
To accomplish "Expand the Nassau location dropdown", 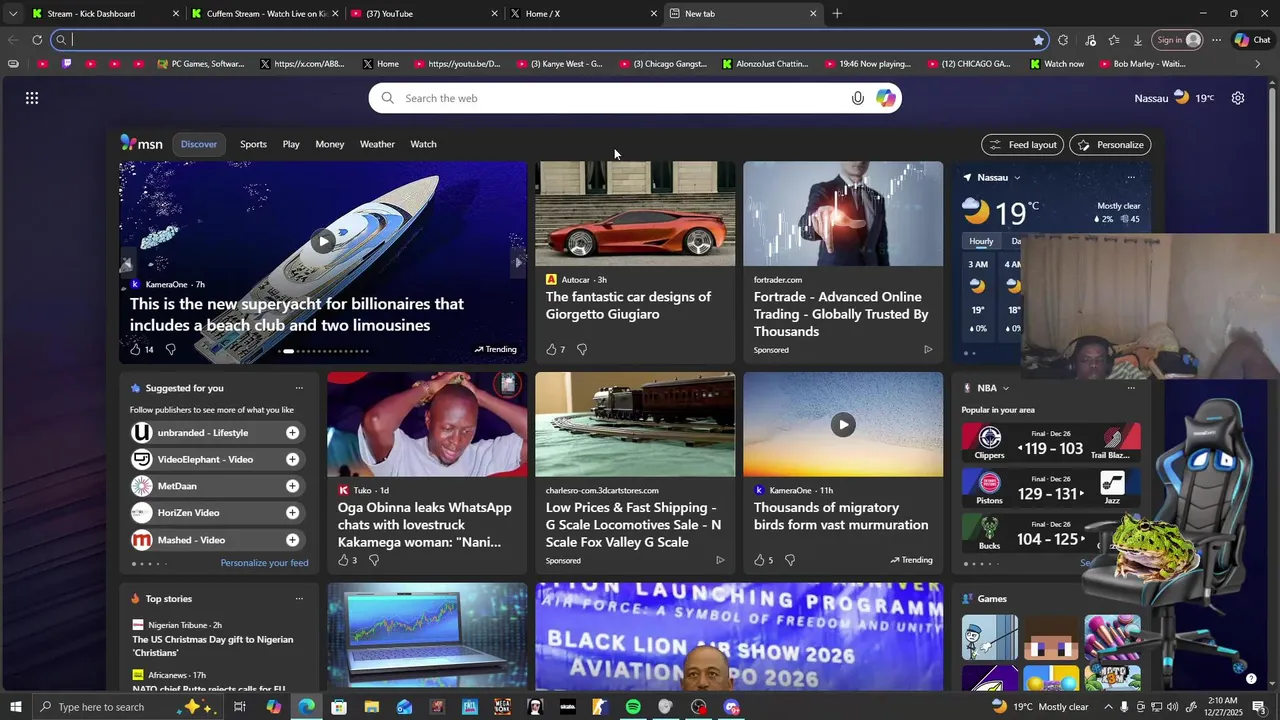I will pos(1017,178).
